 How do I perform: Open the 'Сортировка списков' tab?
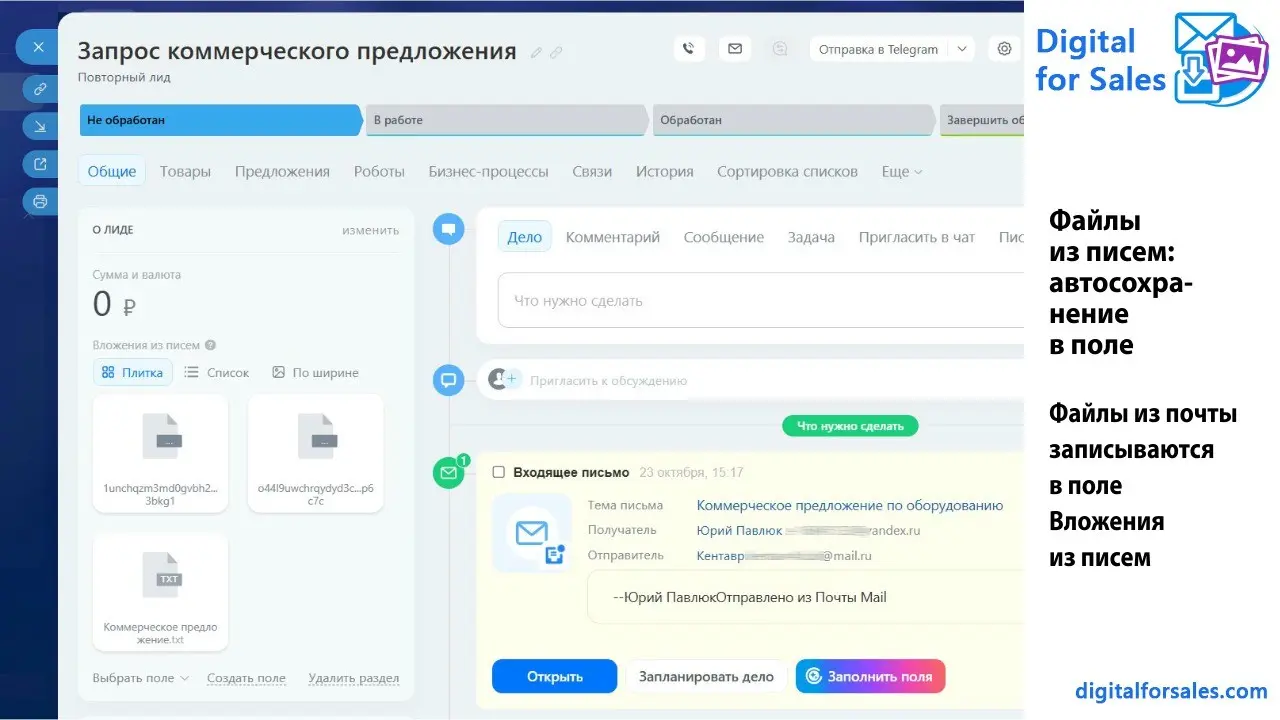787,171
